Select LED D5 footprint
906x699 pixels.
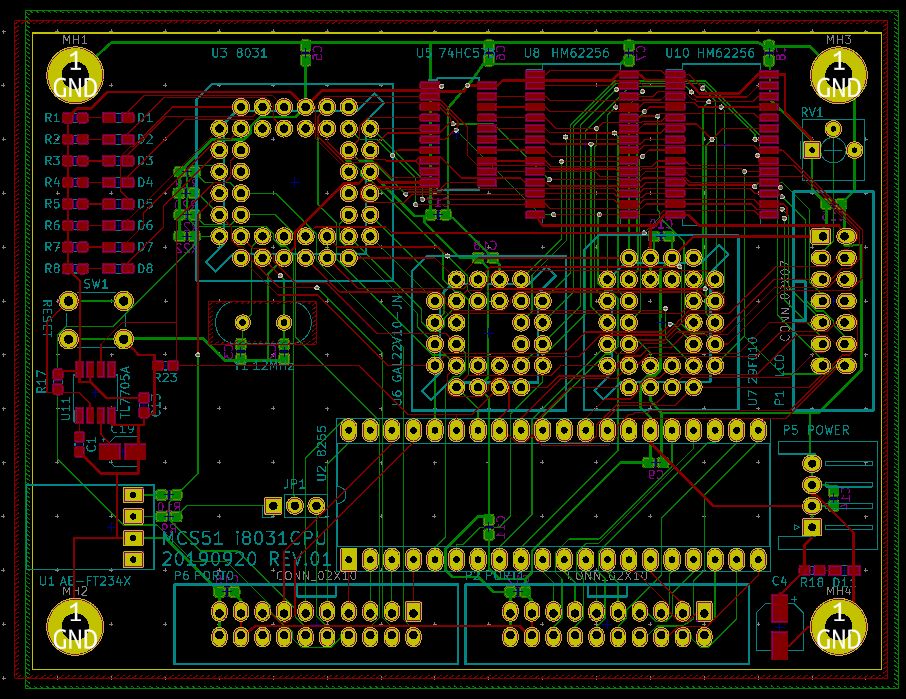(118, 204)
